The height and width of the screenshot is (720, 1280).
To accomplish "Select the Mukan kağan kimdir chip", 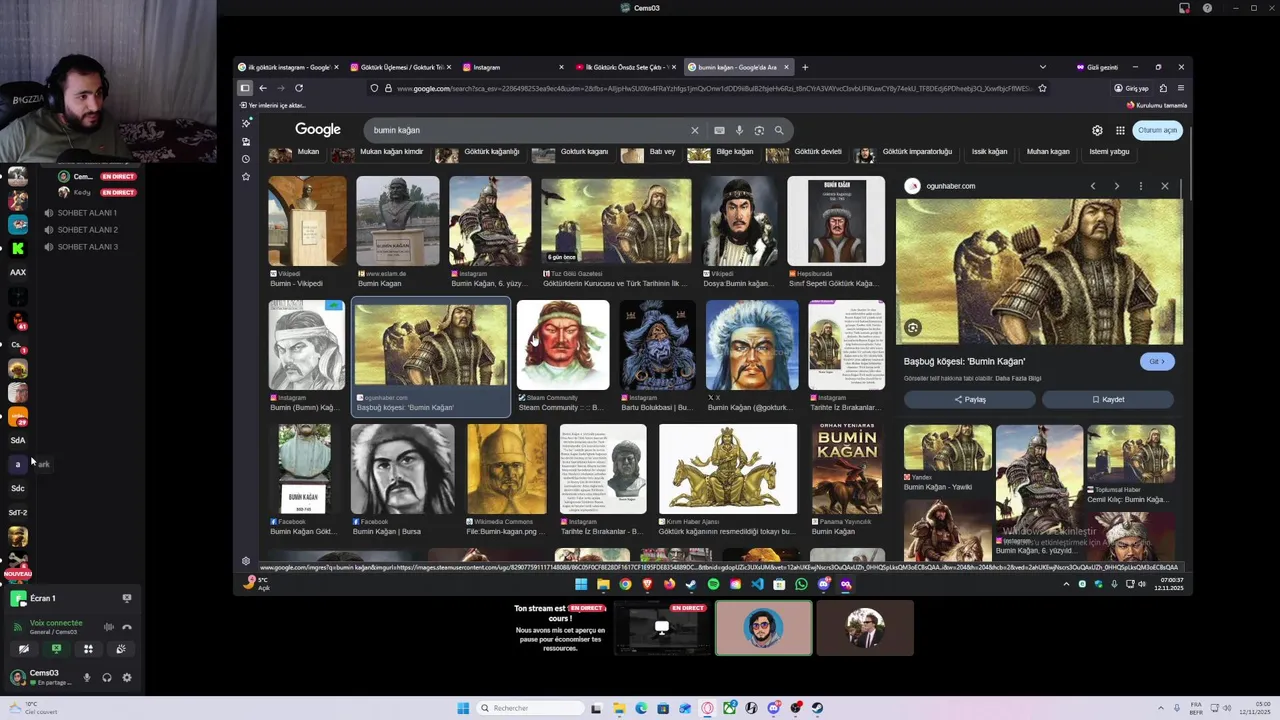I will click(x=380, y=152).
